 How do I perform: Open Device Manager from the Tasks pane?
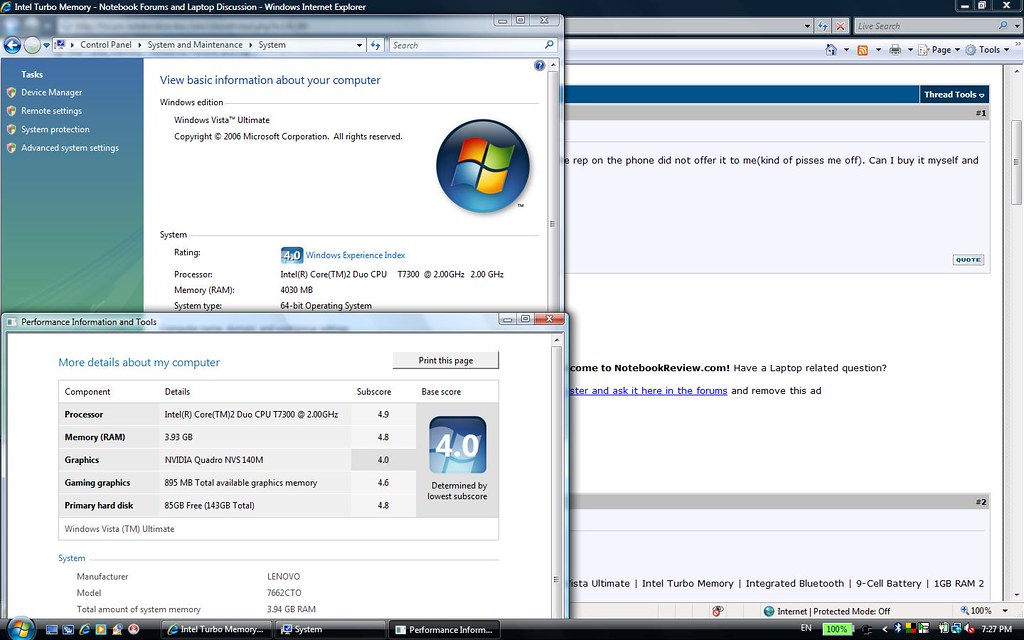tap(52, 93)
